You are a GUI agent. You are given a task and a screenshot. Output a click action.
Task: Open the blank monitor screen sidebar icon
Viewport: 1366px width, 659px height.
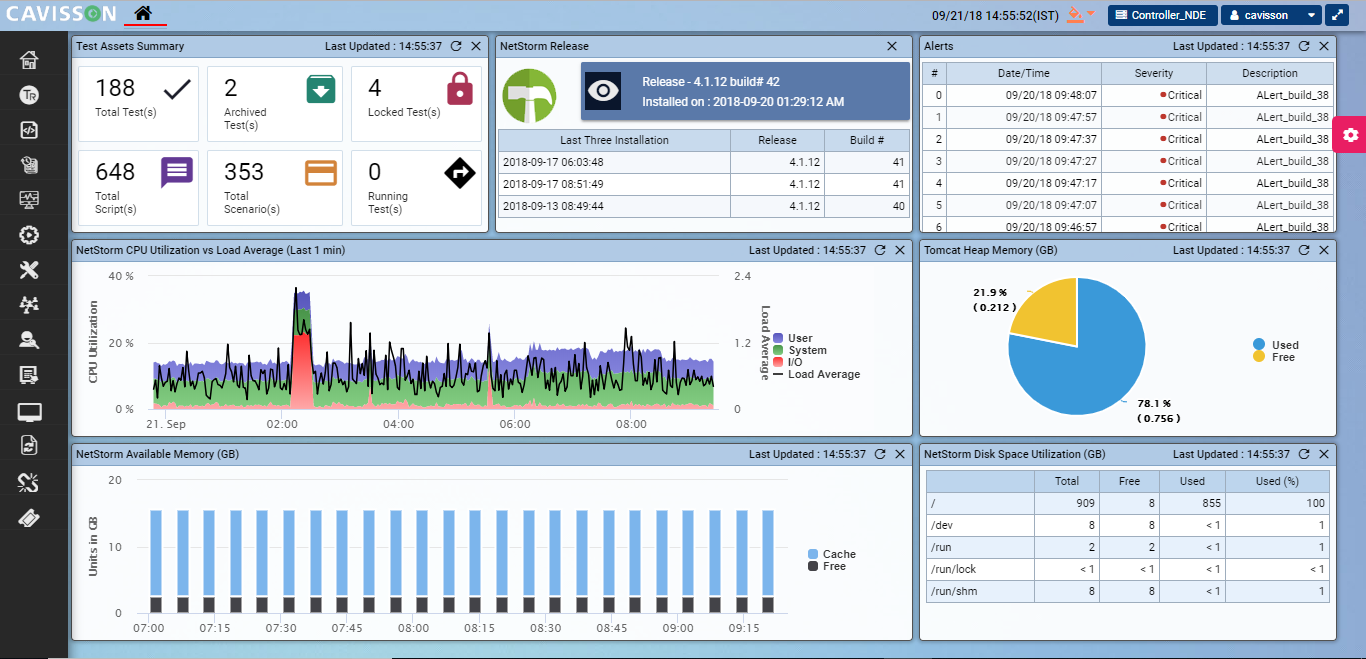(29, 411)
